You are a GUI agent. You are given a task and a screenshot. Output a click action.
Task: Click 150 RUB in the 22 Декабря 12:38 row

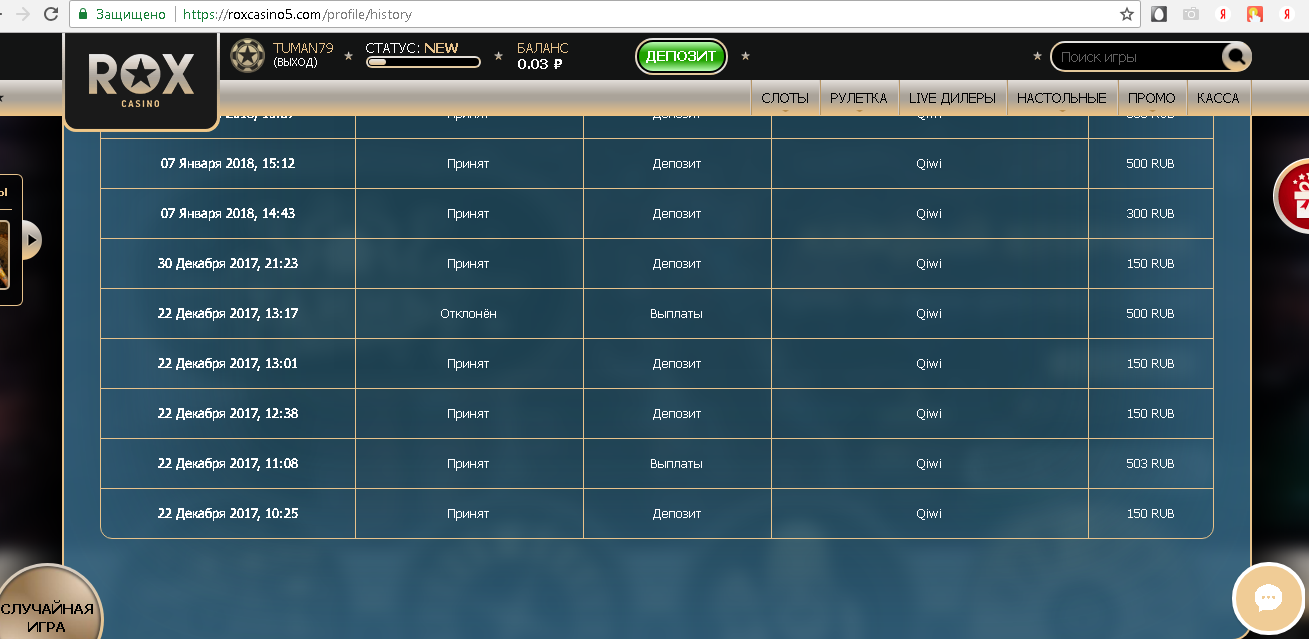(1150, 413)
